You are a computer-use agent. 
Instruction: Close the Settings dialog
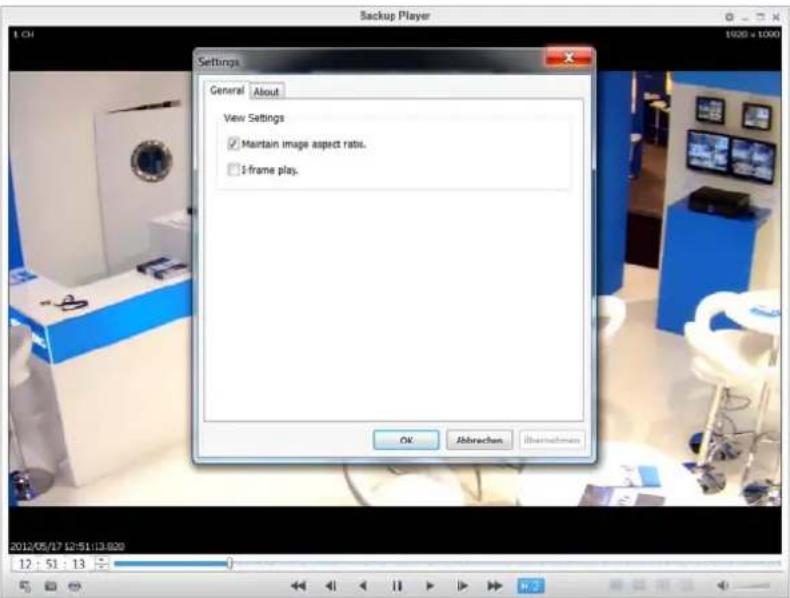(x=568, y=57)
